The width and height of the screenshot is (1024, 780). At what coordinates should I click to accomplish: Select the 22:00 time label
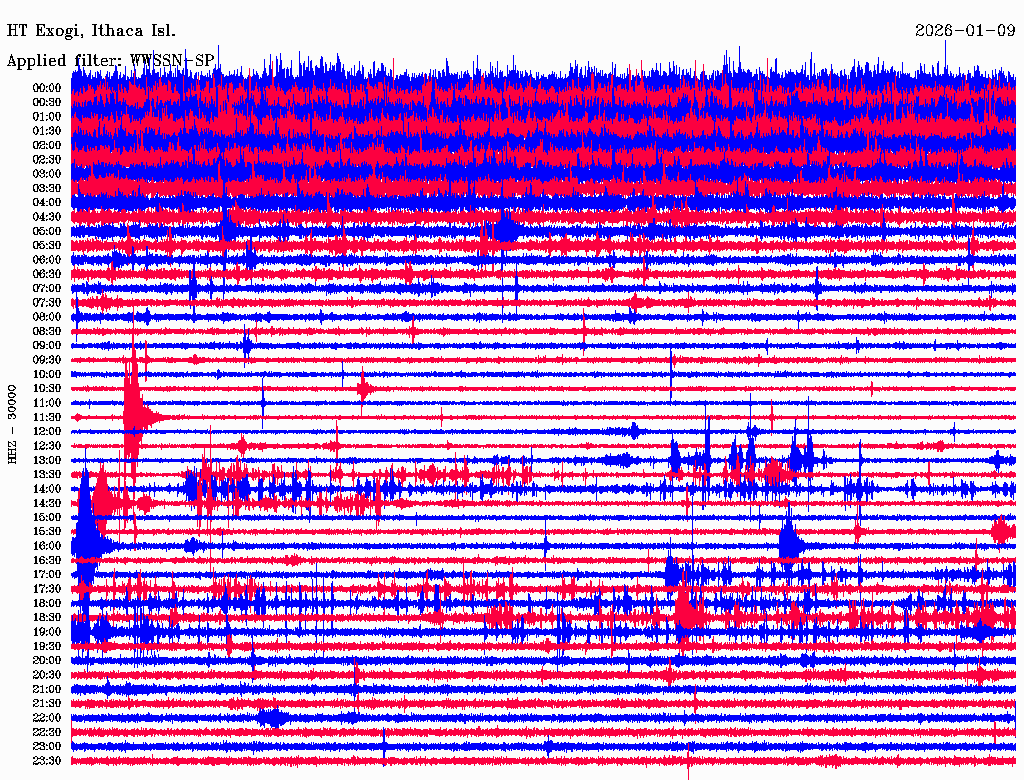tap(47, 718)
